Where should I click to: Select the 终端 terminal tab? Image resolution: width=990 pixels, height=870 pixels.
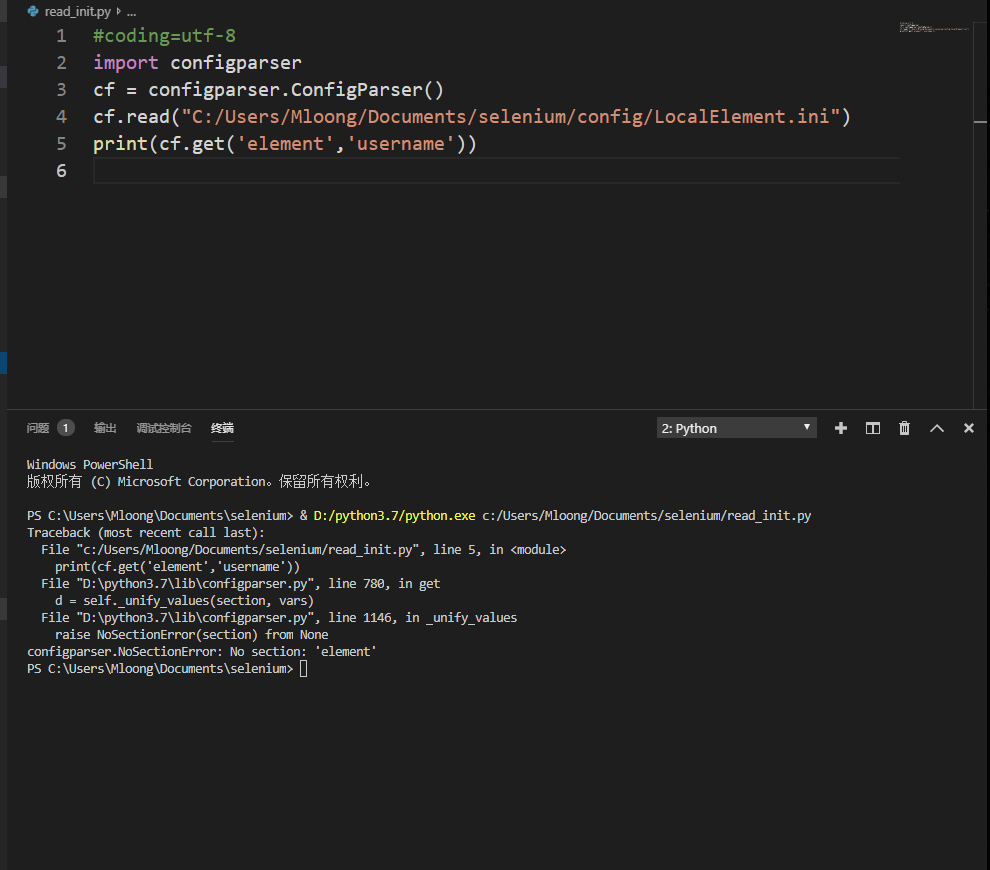[x=222, y=428]
